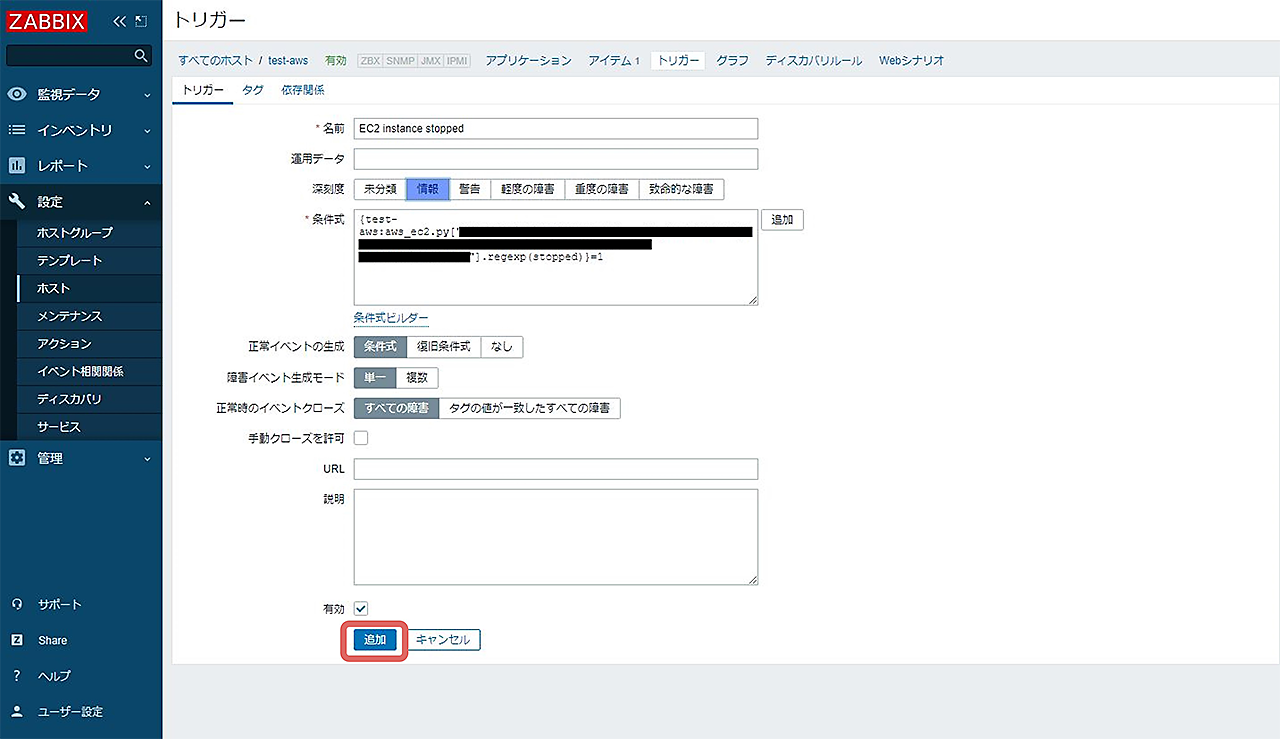The height and width of the screenshot is (739, 1280).
Task: Open the 条件式ビルダー link
Action: point(391,318)
